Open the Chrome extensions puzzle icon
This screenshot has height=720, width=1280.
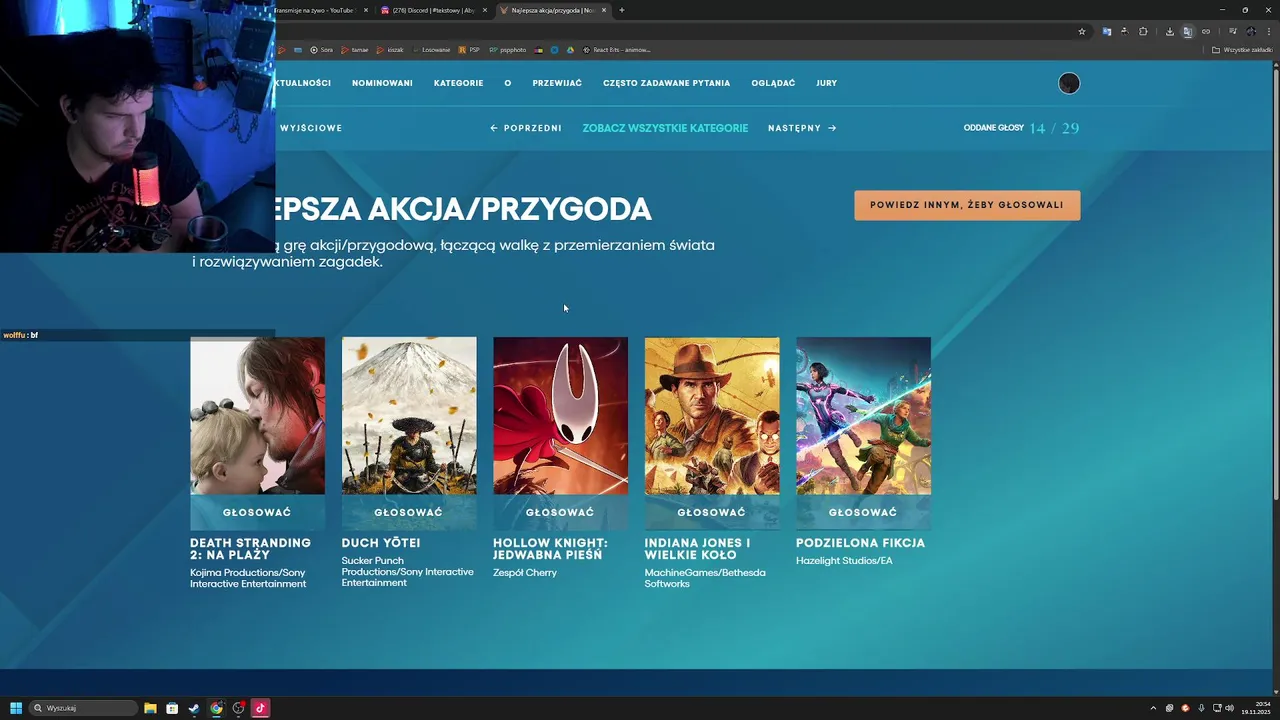click(x=1143, y=31)
